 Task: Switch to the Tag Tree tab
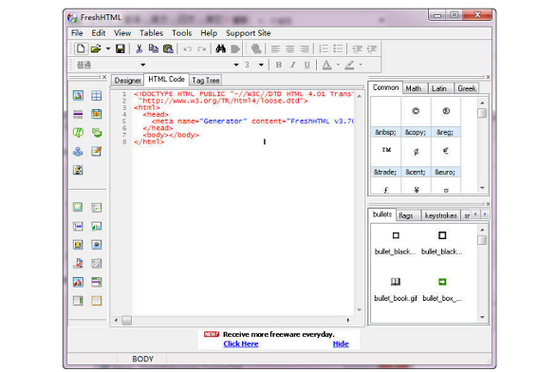coord(205,81)
